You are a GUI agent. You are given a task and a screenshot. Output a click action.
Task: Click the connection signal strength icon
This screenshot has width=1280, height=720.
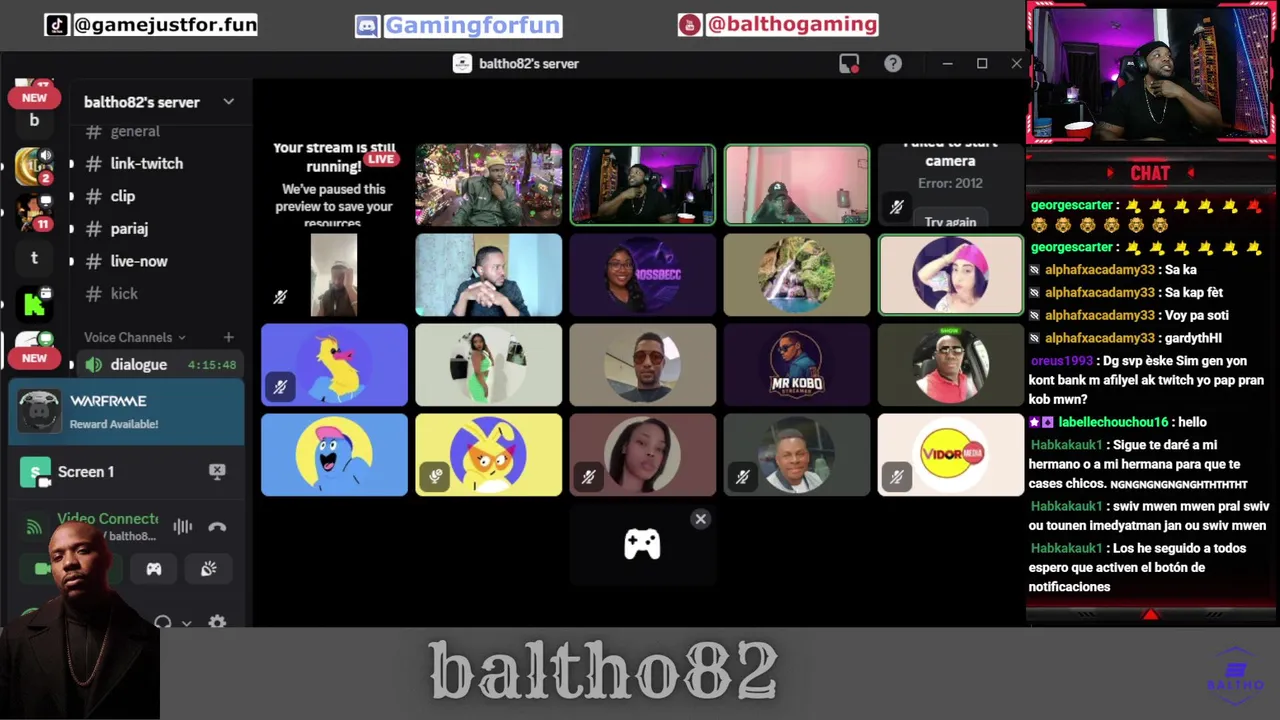click(x=34, y=527)
